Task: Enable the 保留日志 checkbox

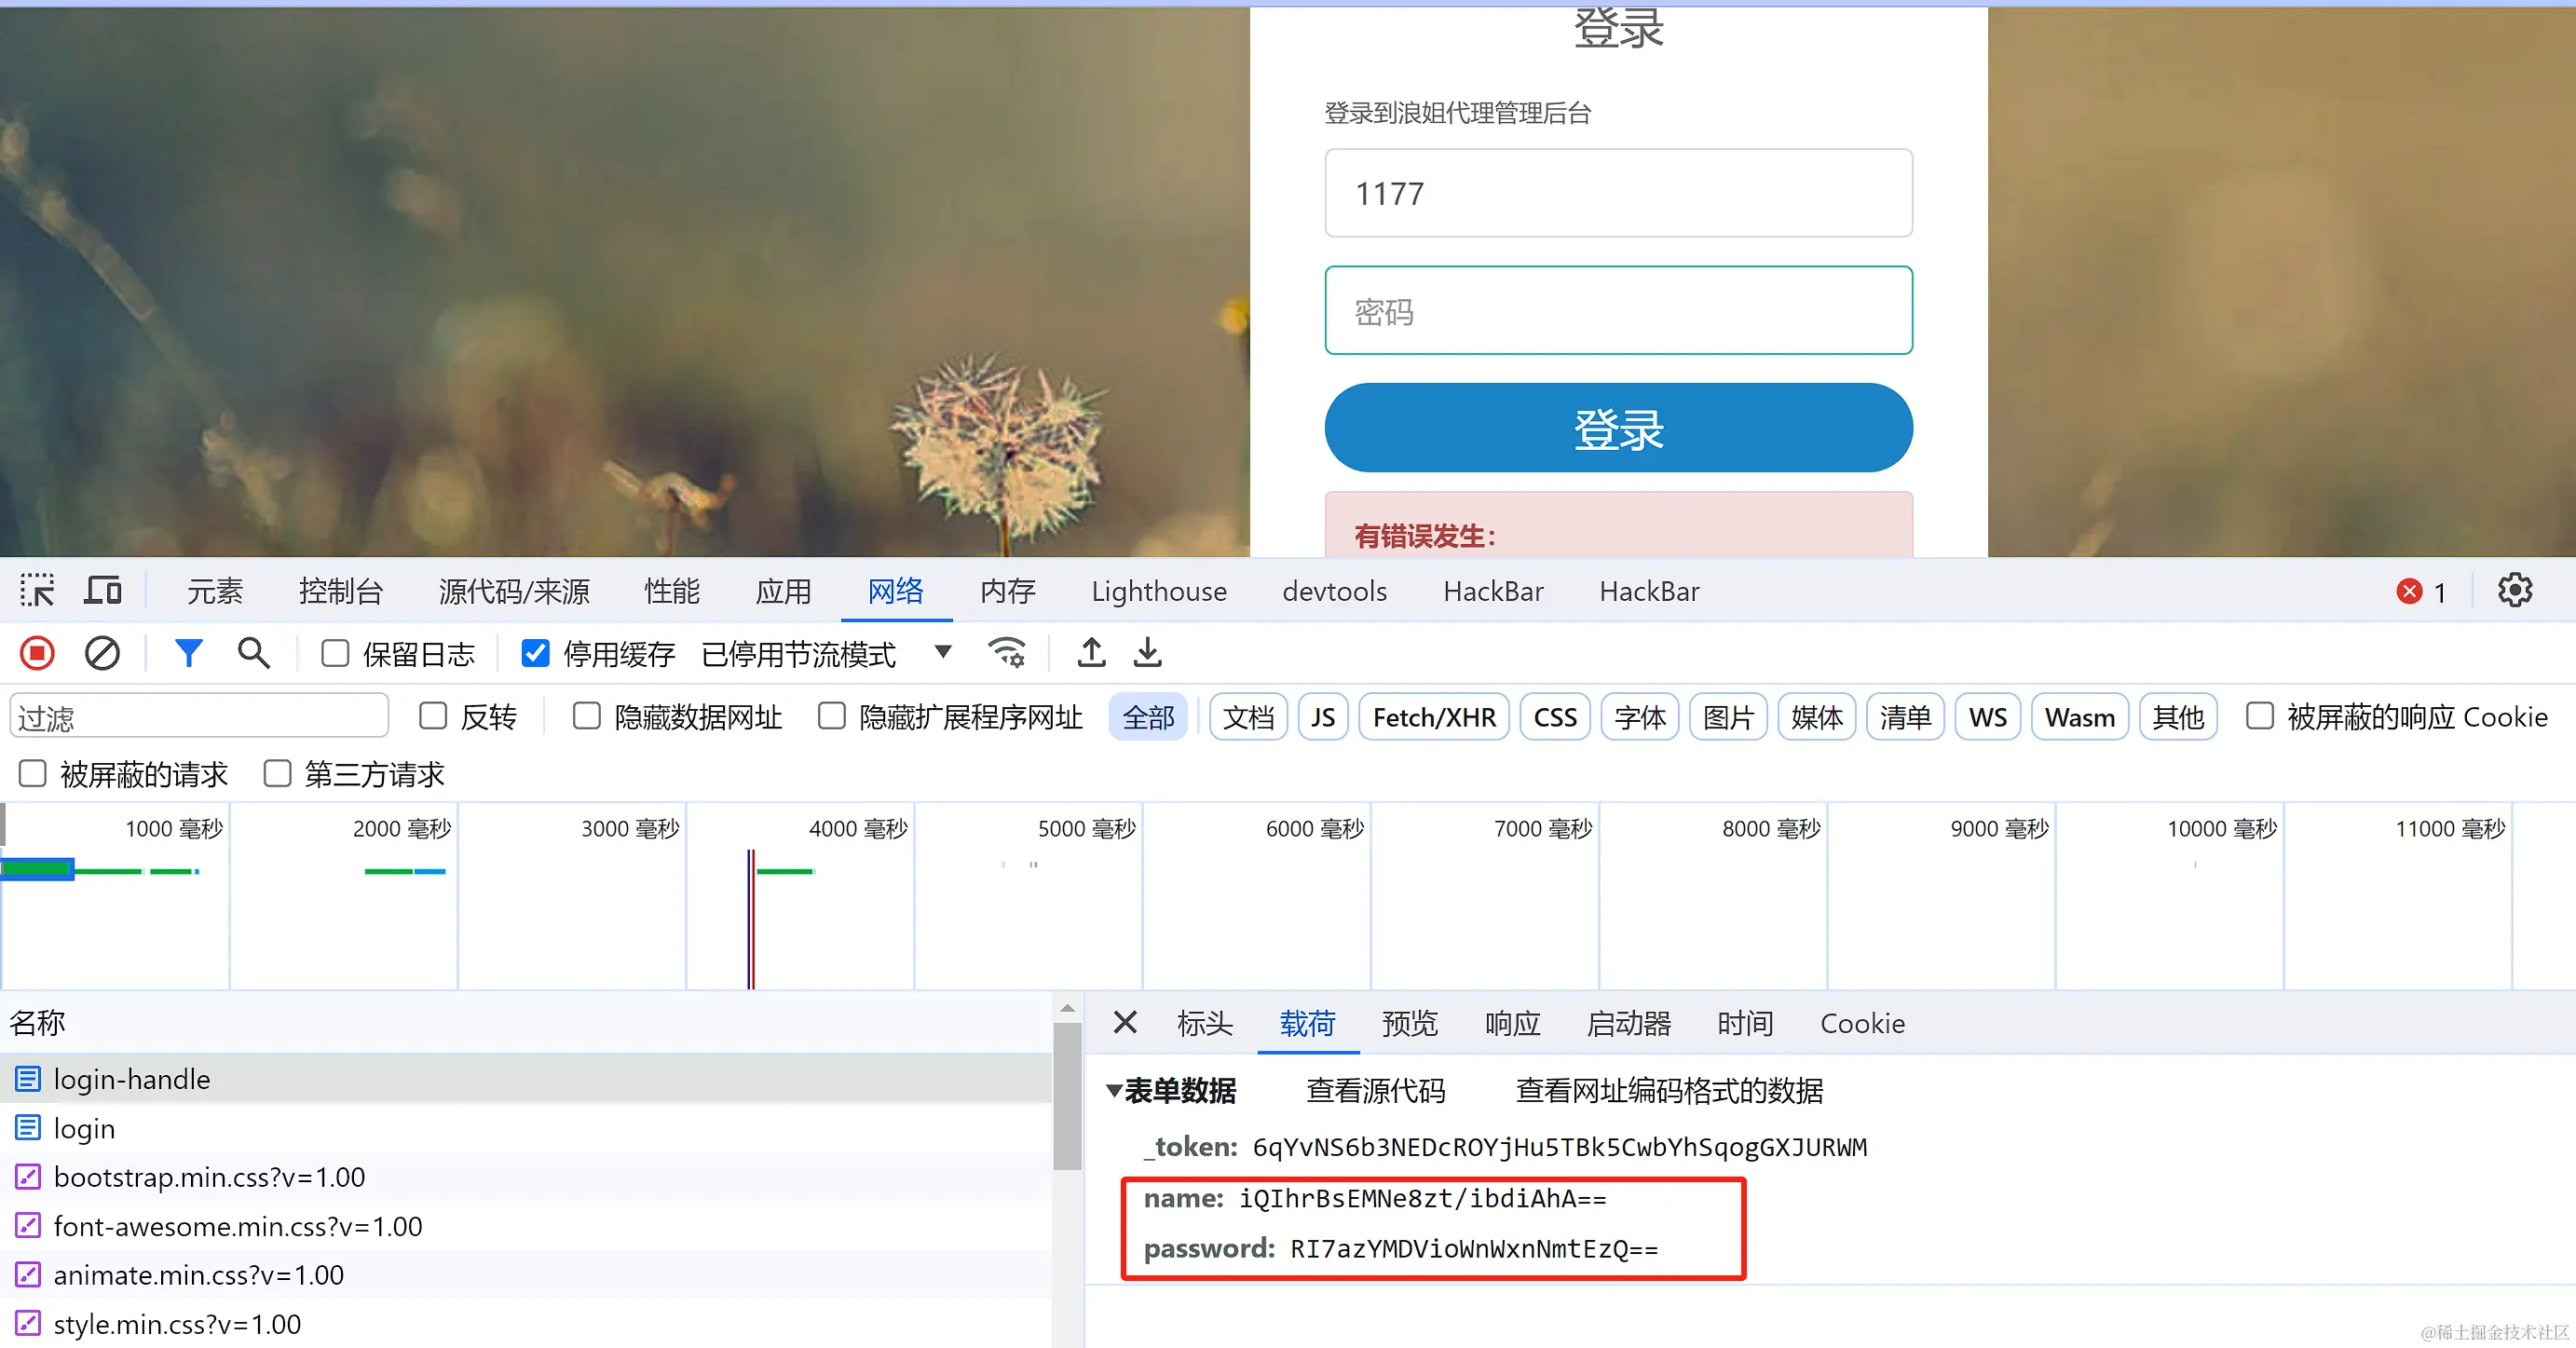Action: (x=335, y=654)
